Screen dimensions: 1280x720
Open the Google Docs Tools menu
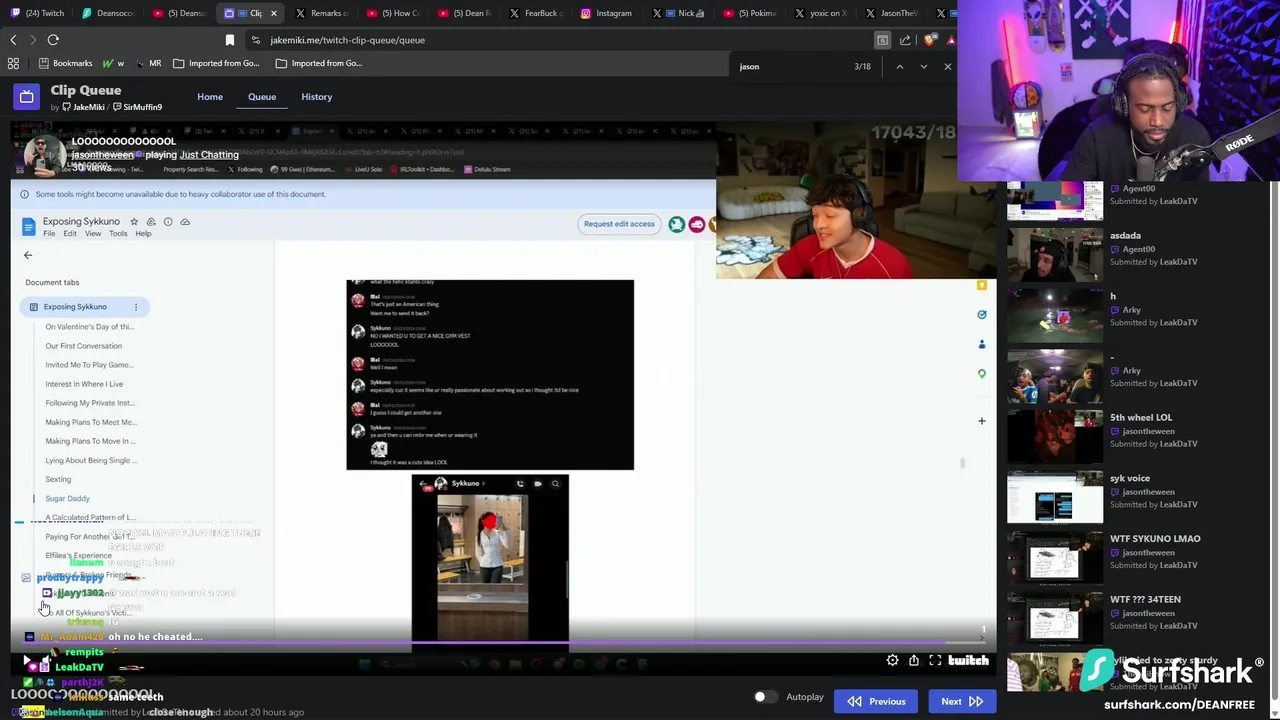click(x=118, y=234)
